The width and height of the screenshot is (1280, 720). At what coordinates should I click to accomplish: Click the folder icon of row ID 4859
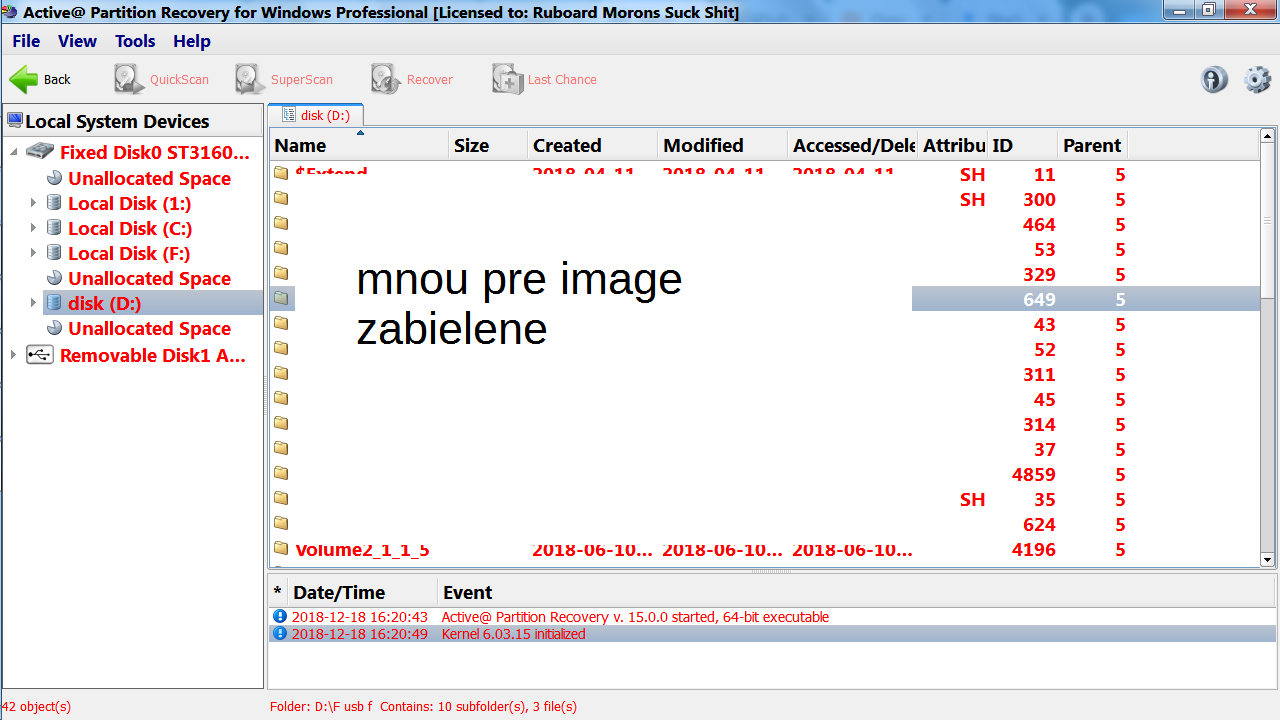click(x=281, y=473)
